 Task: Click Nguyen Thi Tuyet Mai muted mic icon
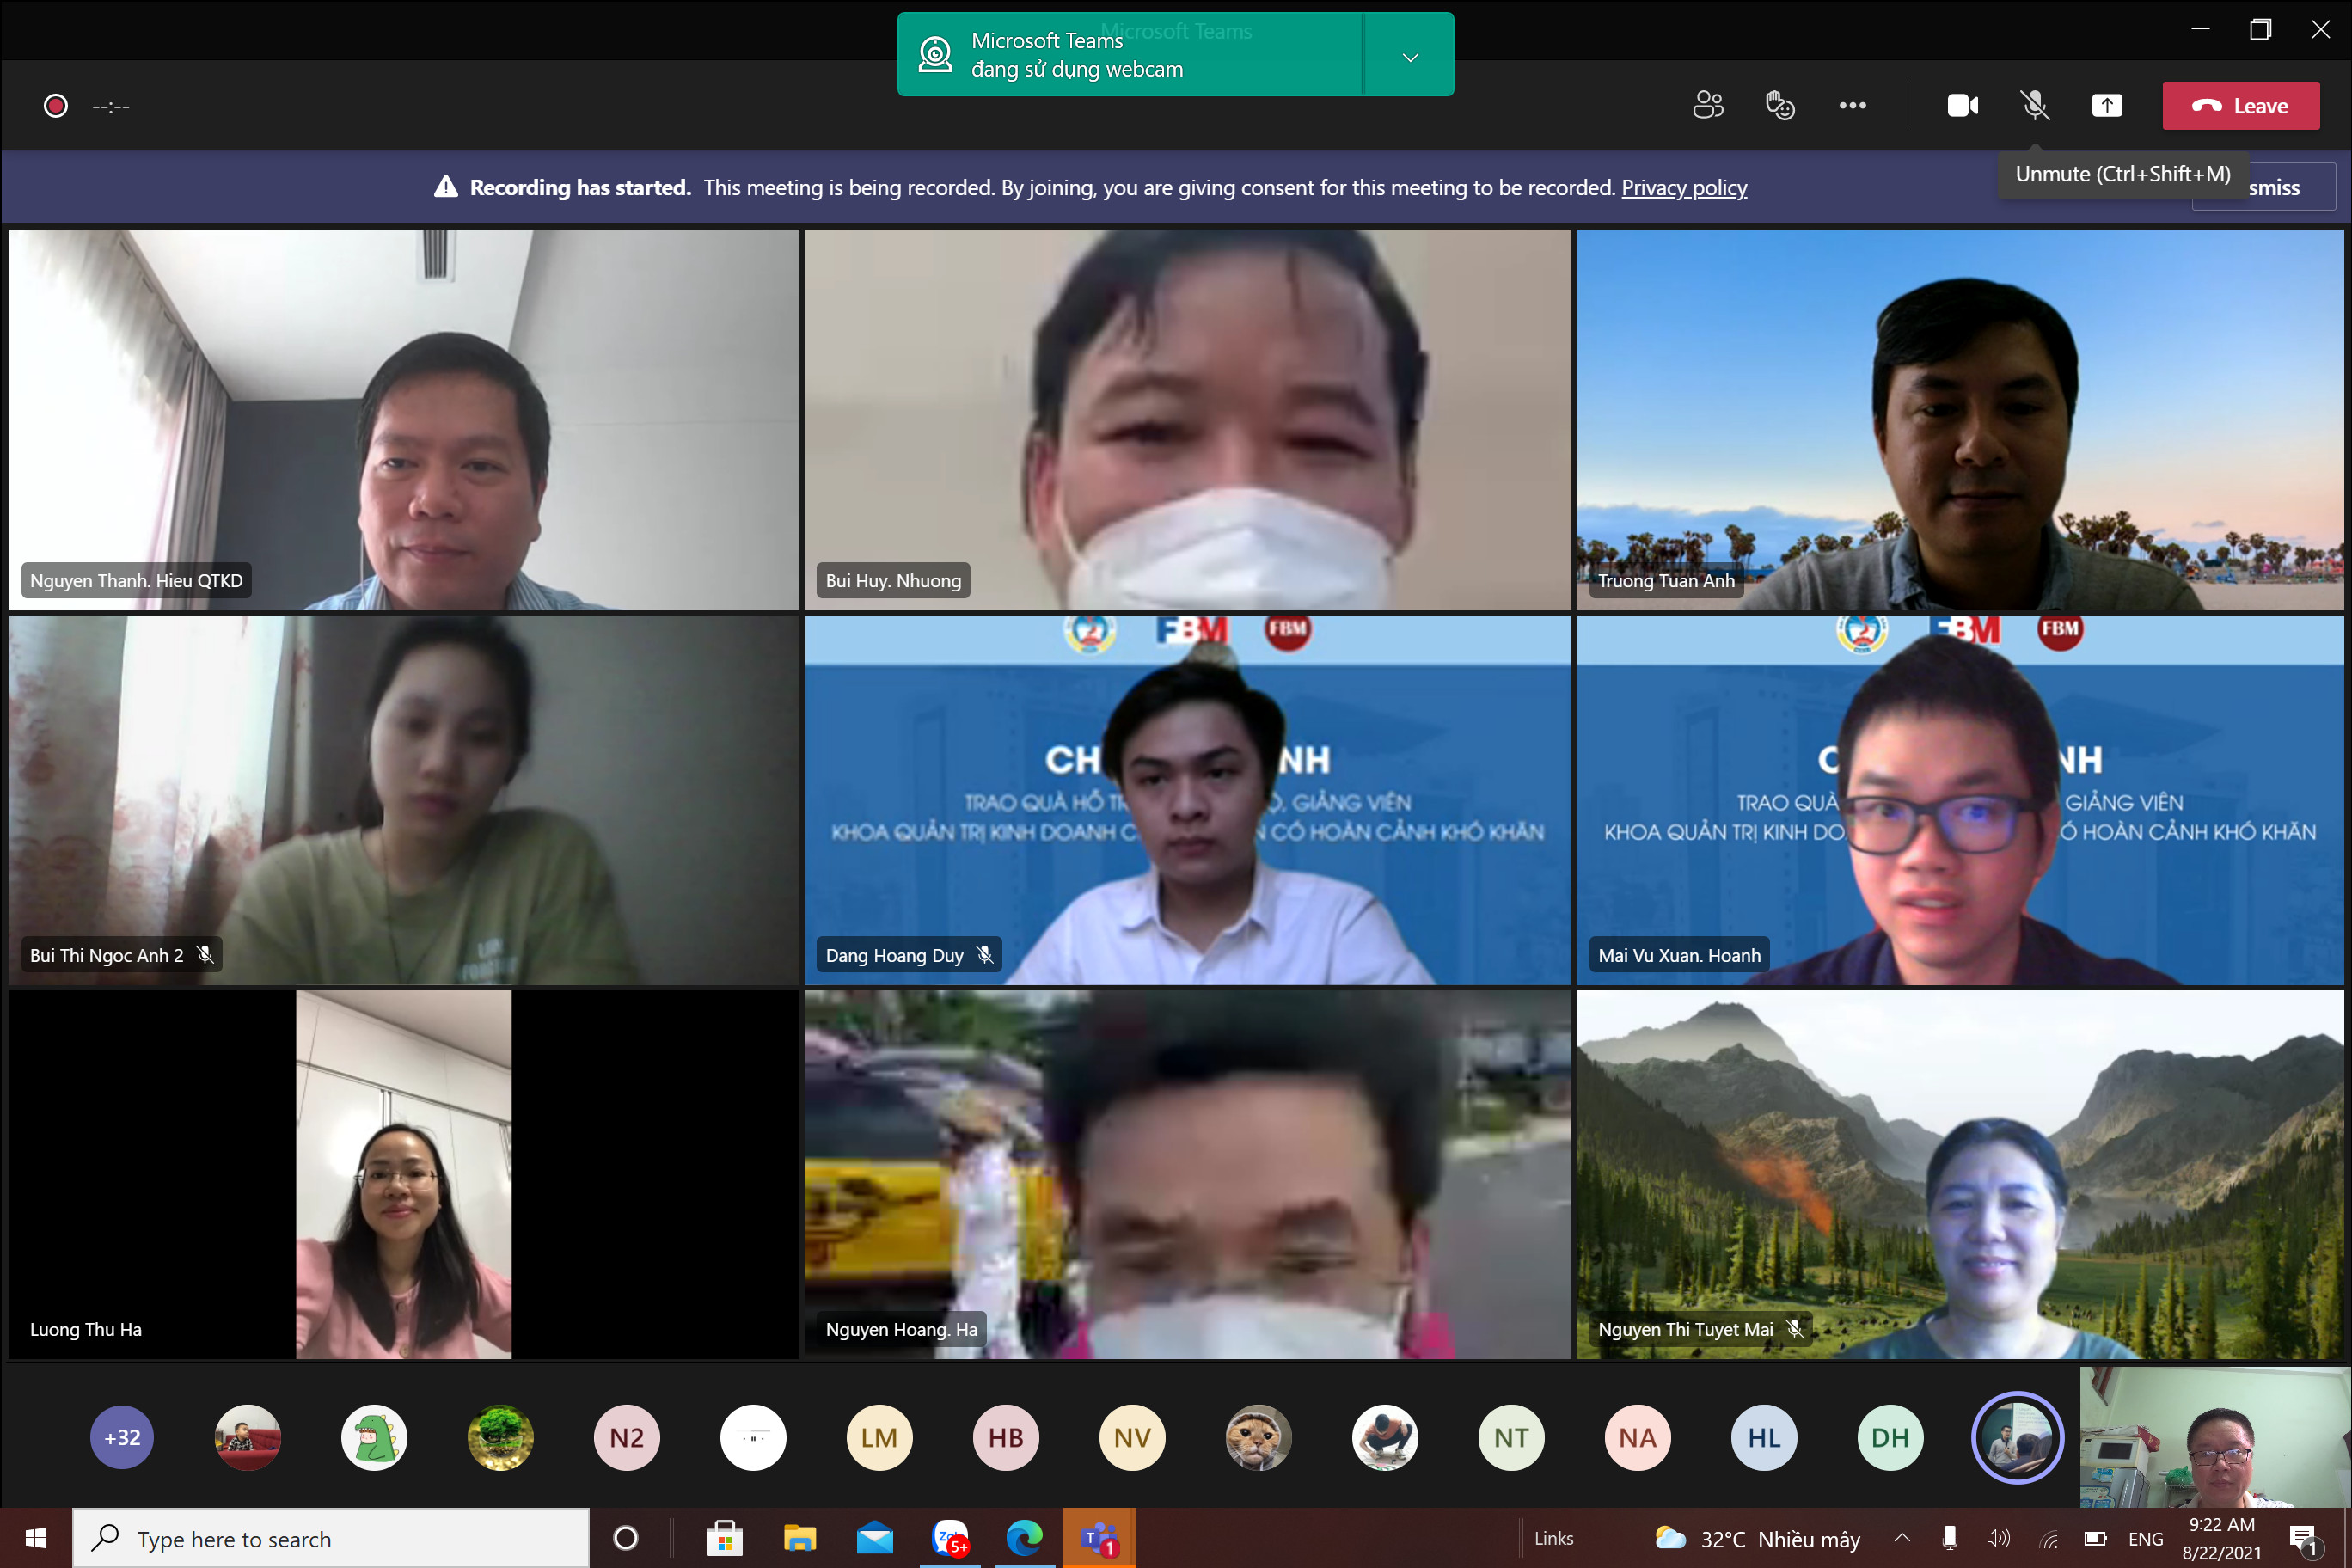pos(1795,1328)
